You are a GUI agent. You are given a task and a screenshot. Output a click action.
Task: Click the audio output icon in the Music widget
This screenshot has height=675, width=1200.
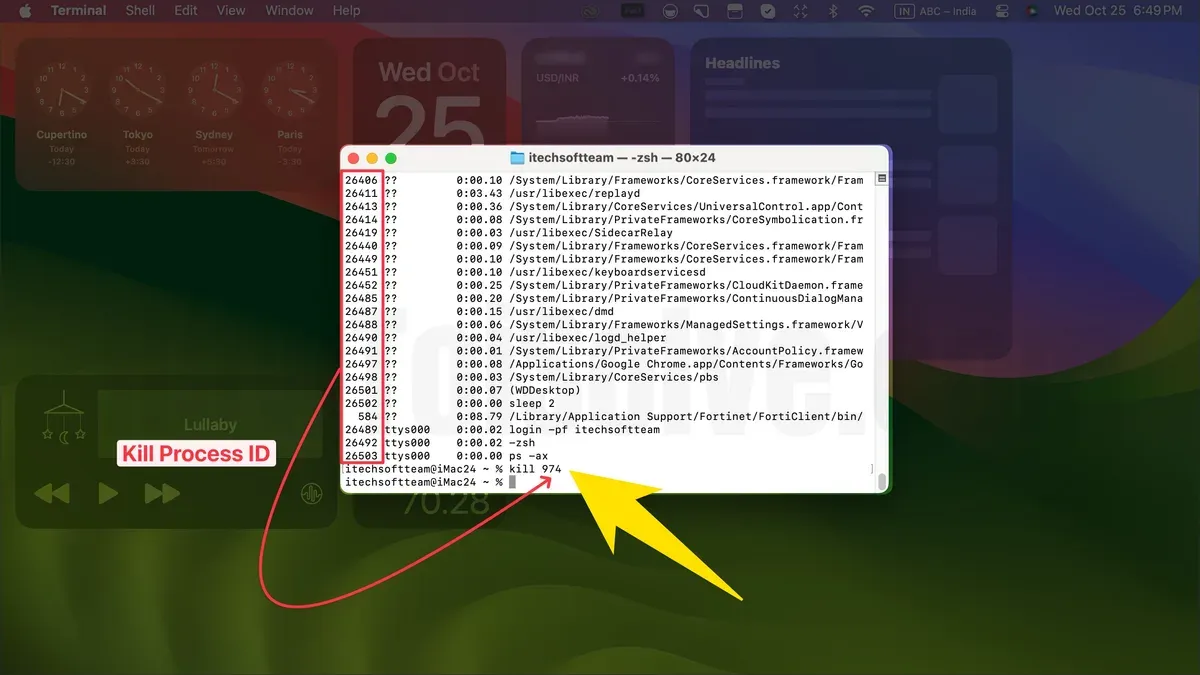[311, 493]
